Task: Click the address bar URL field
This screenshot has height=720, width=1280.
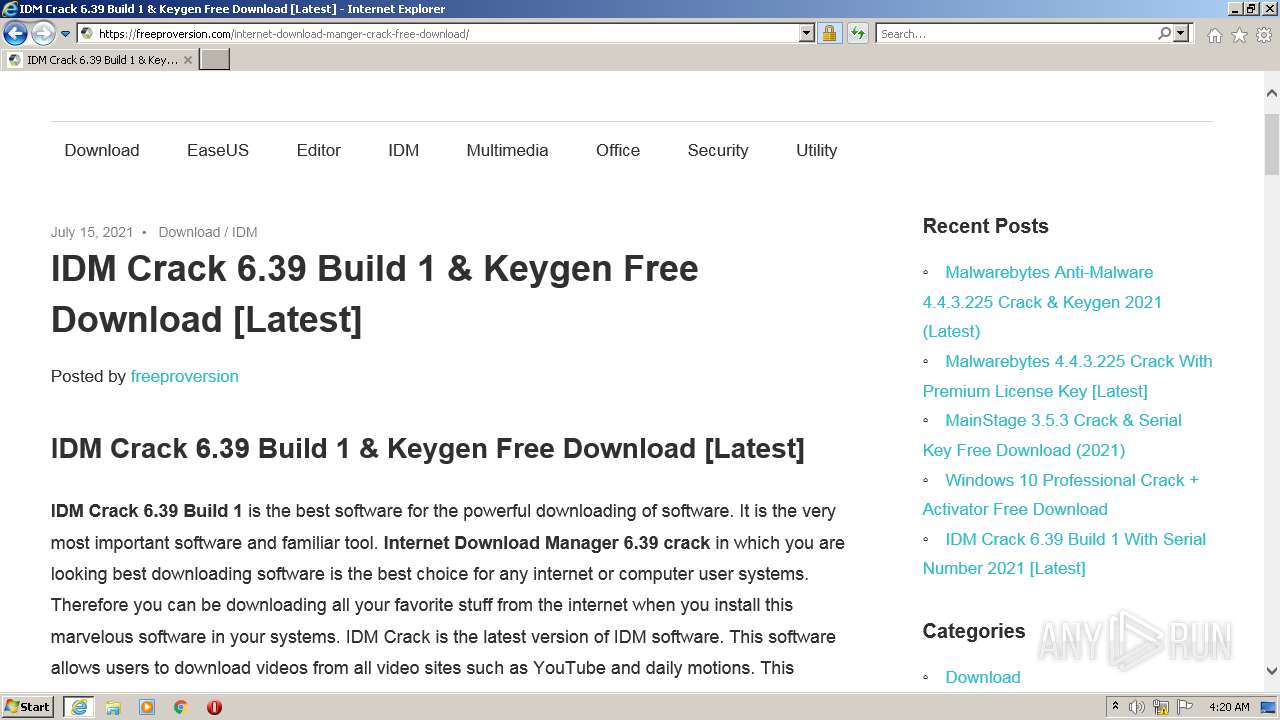Action: (x=438, y=34)
